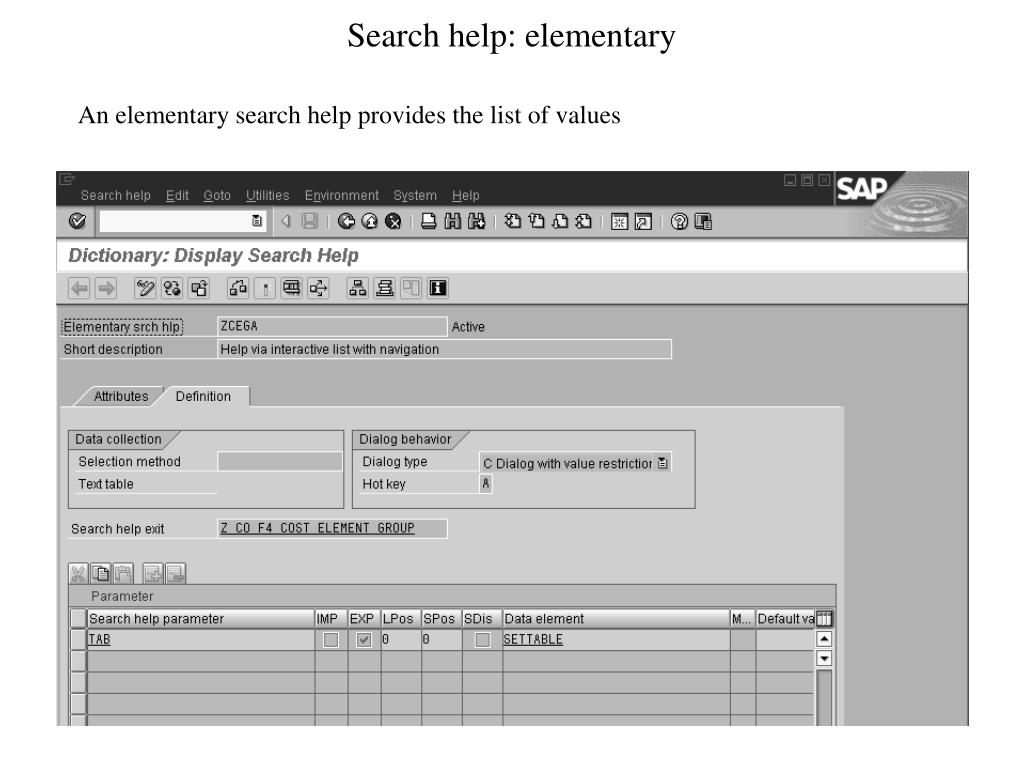
Task: Click the Other object icon
Action: (199, 288)
